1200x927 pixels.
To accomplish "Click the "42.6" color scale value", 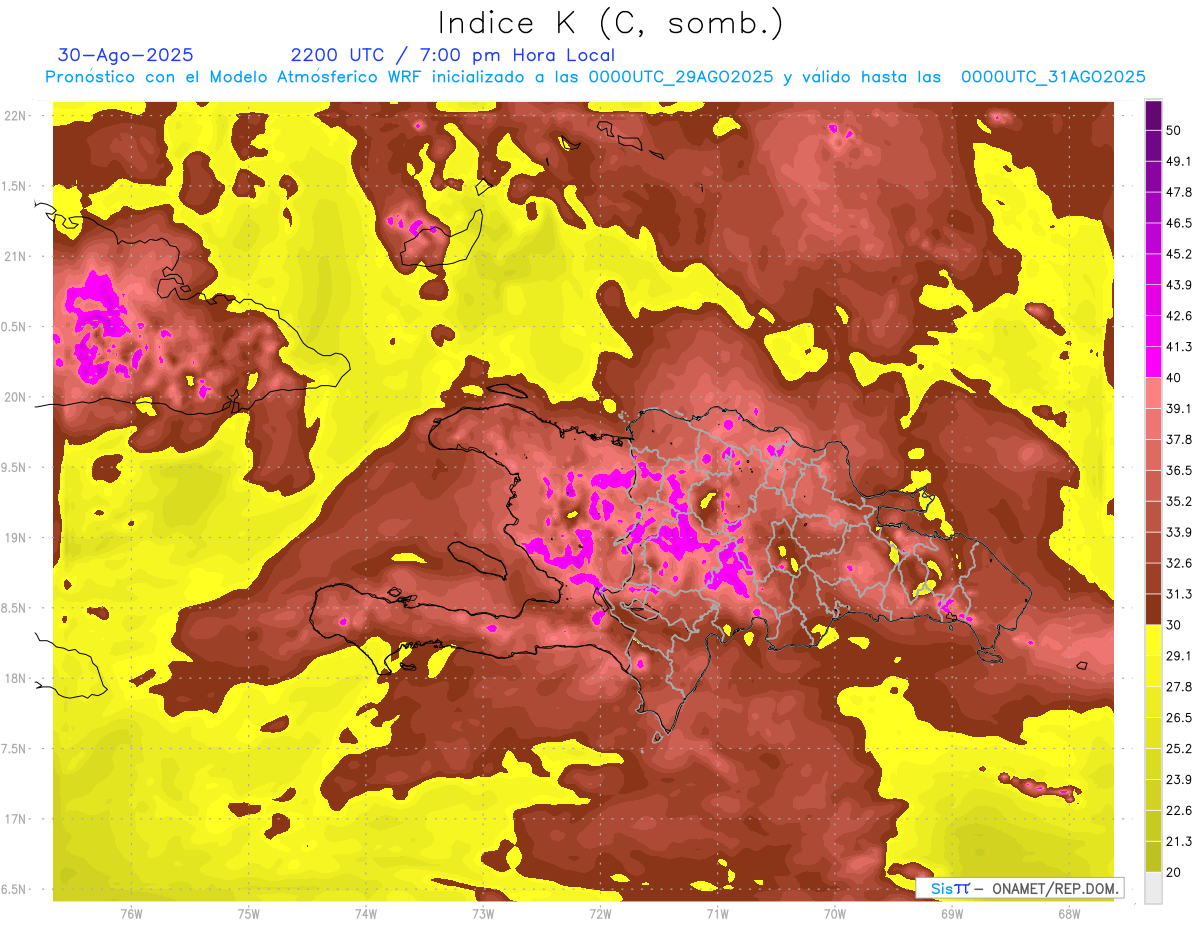I will click(1179, 315).
